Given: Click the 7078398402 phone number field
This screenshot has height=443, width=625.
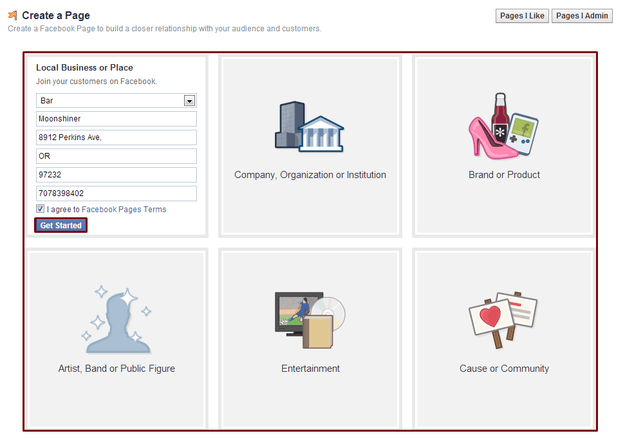Looking at the screenshot, I should tap(116, 193).
